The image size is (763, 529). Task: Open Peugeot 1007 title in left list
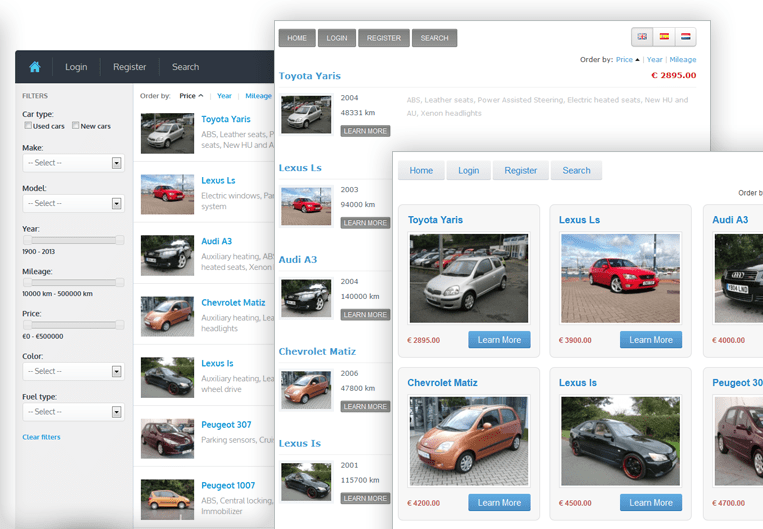point(228,486)
